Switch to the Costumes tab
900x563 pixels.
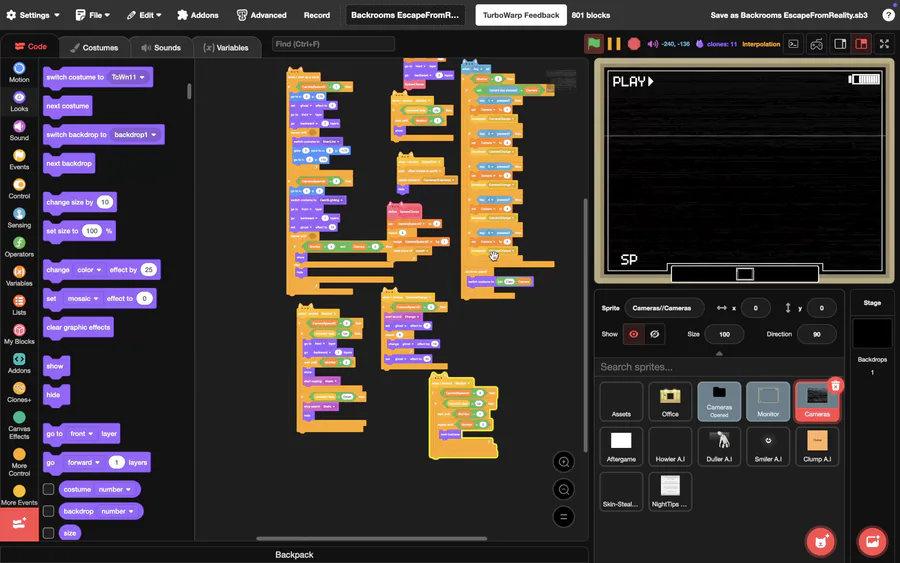click(94, 48)
